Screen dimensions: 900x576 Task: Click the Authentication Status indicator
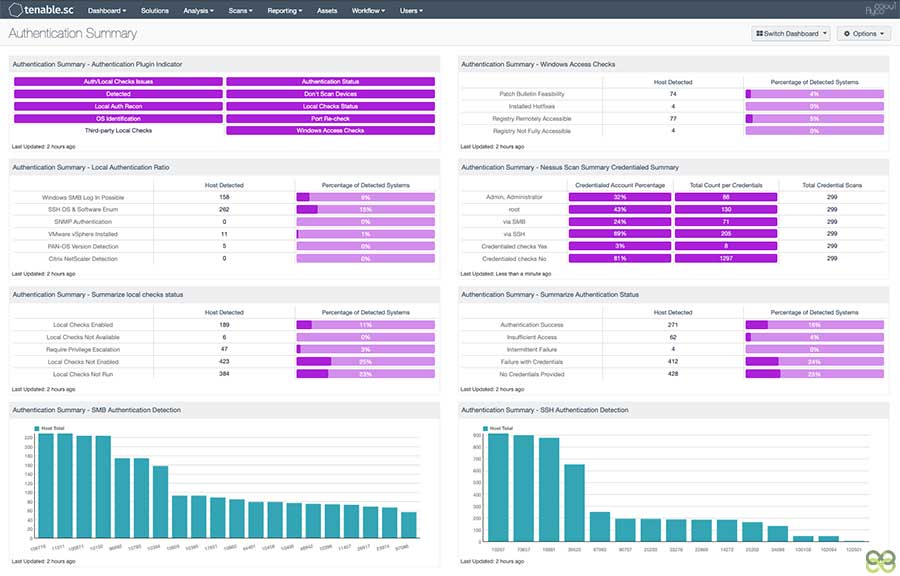click(x=330, y=82)
